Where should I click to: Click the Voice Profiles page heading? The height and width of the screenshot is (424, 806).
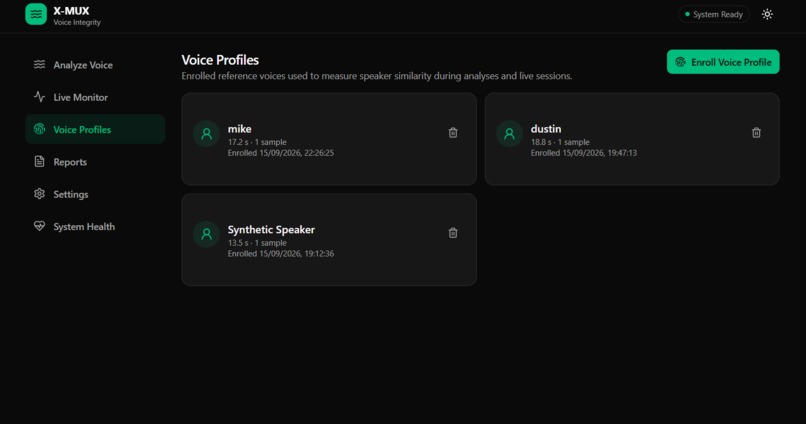tap(220, 60)
